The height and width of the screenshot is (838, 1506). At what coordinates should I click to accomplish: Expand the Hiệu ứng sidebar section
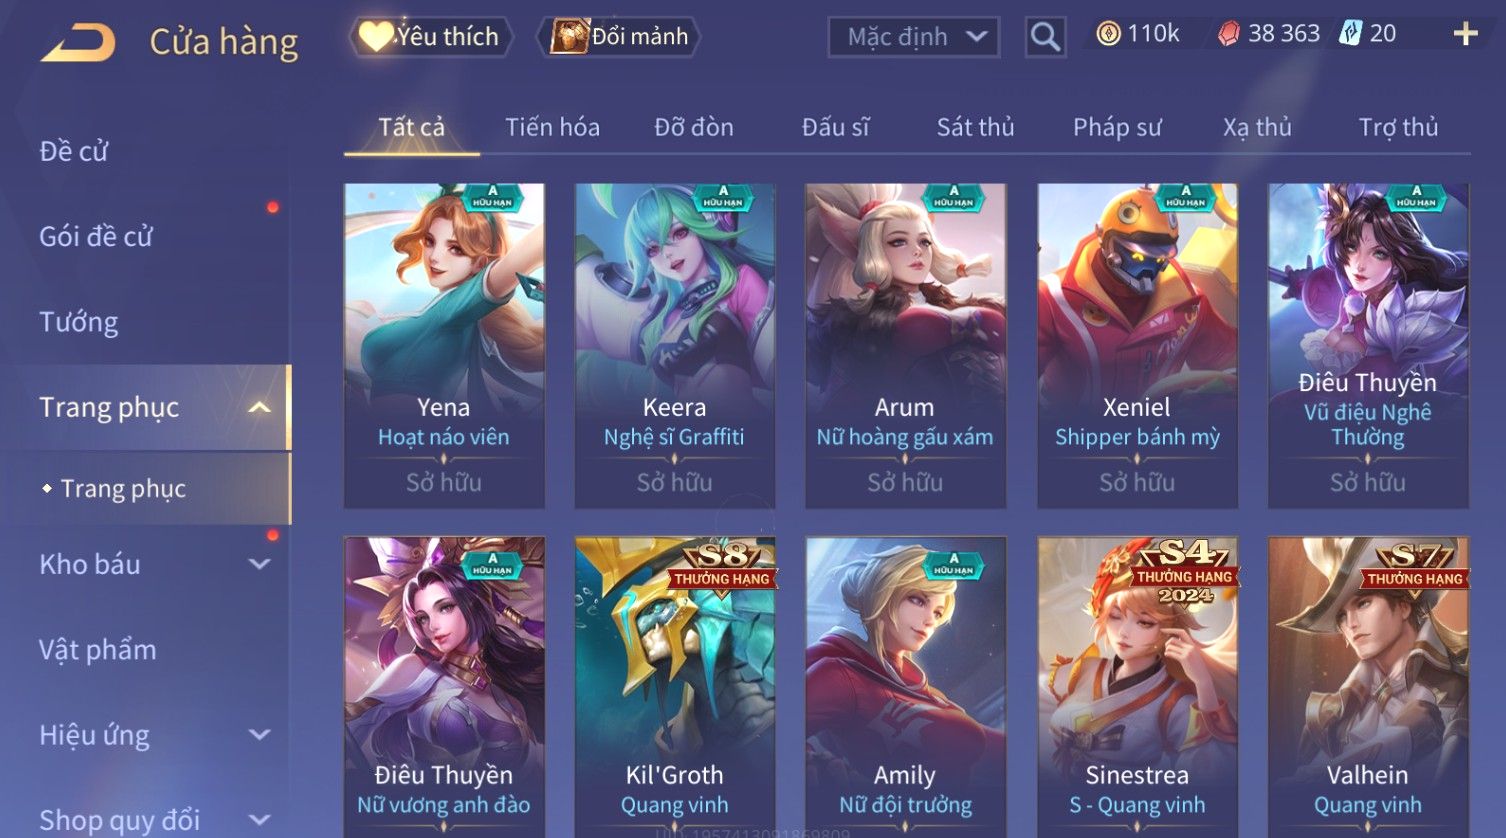point(259,735)
